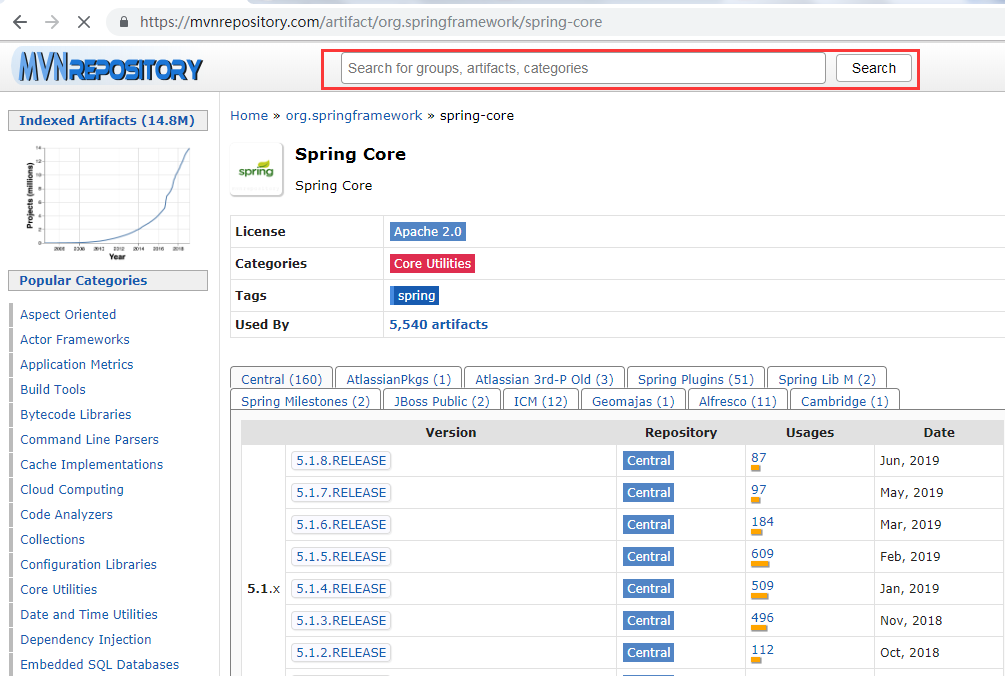Go to Home breadcrumb
The width and height of the screenshot is (1005, 676).
249,115
